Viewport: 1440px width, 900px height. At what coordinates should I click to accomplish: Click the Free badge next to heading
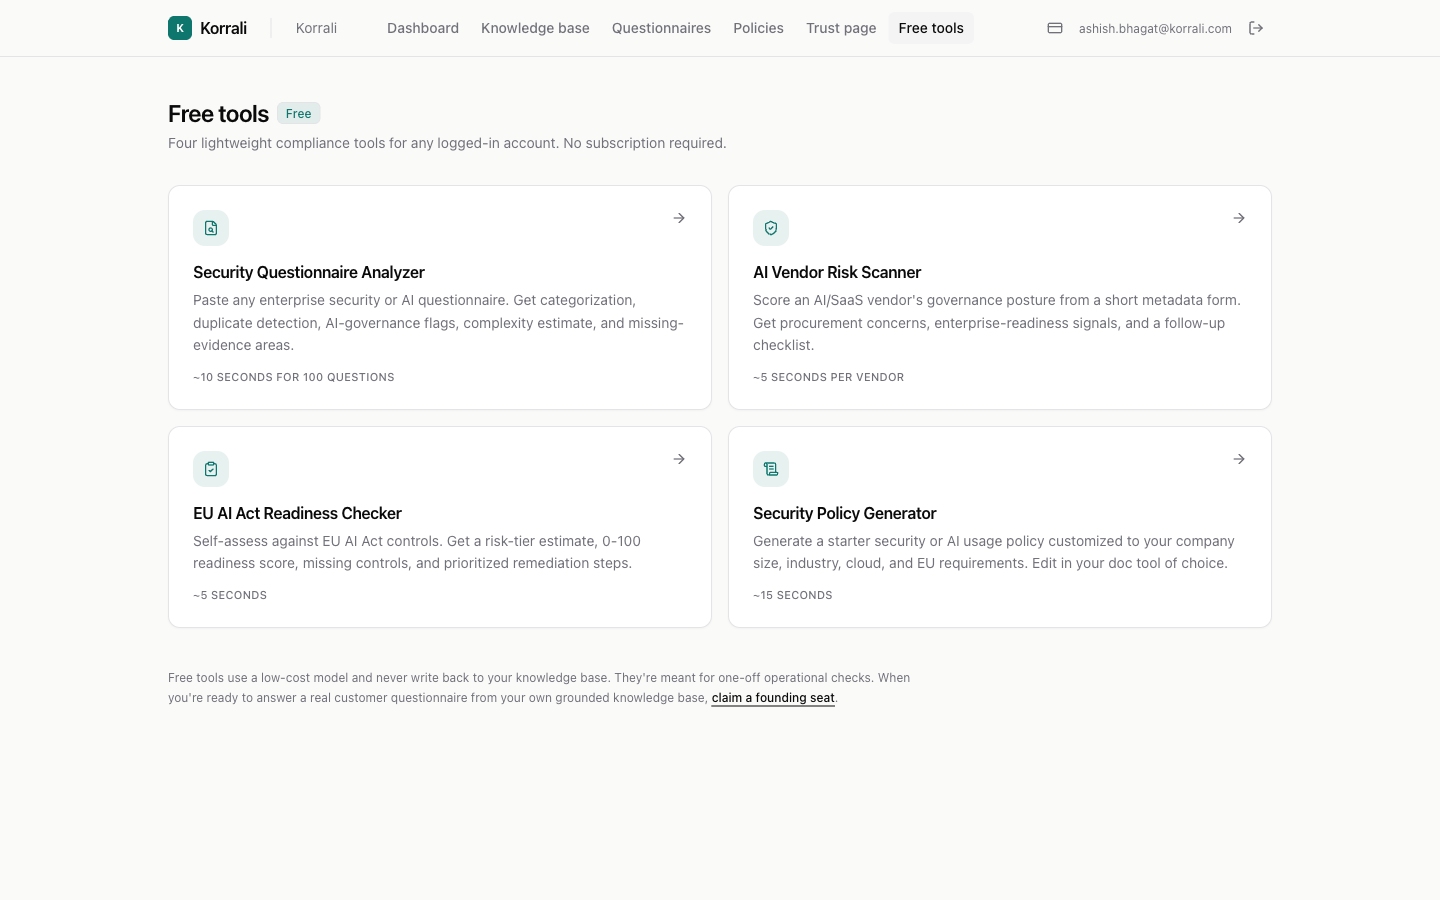coord(299,113)
